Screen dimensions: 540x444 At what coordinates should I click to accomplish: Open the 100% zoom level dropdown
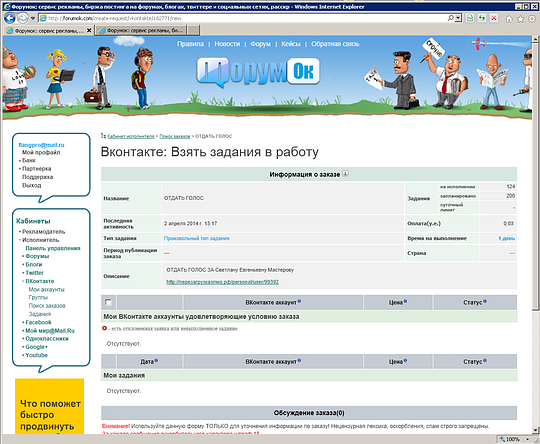[528, 439]
